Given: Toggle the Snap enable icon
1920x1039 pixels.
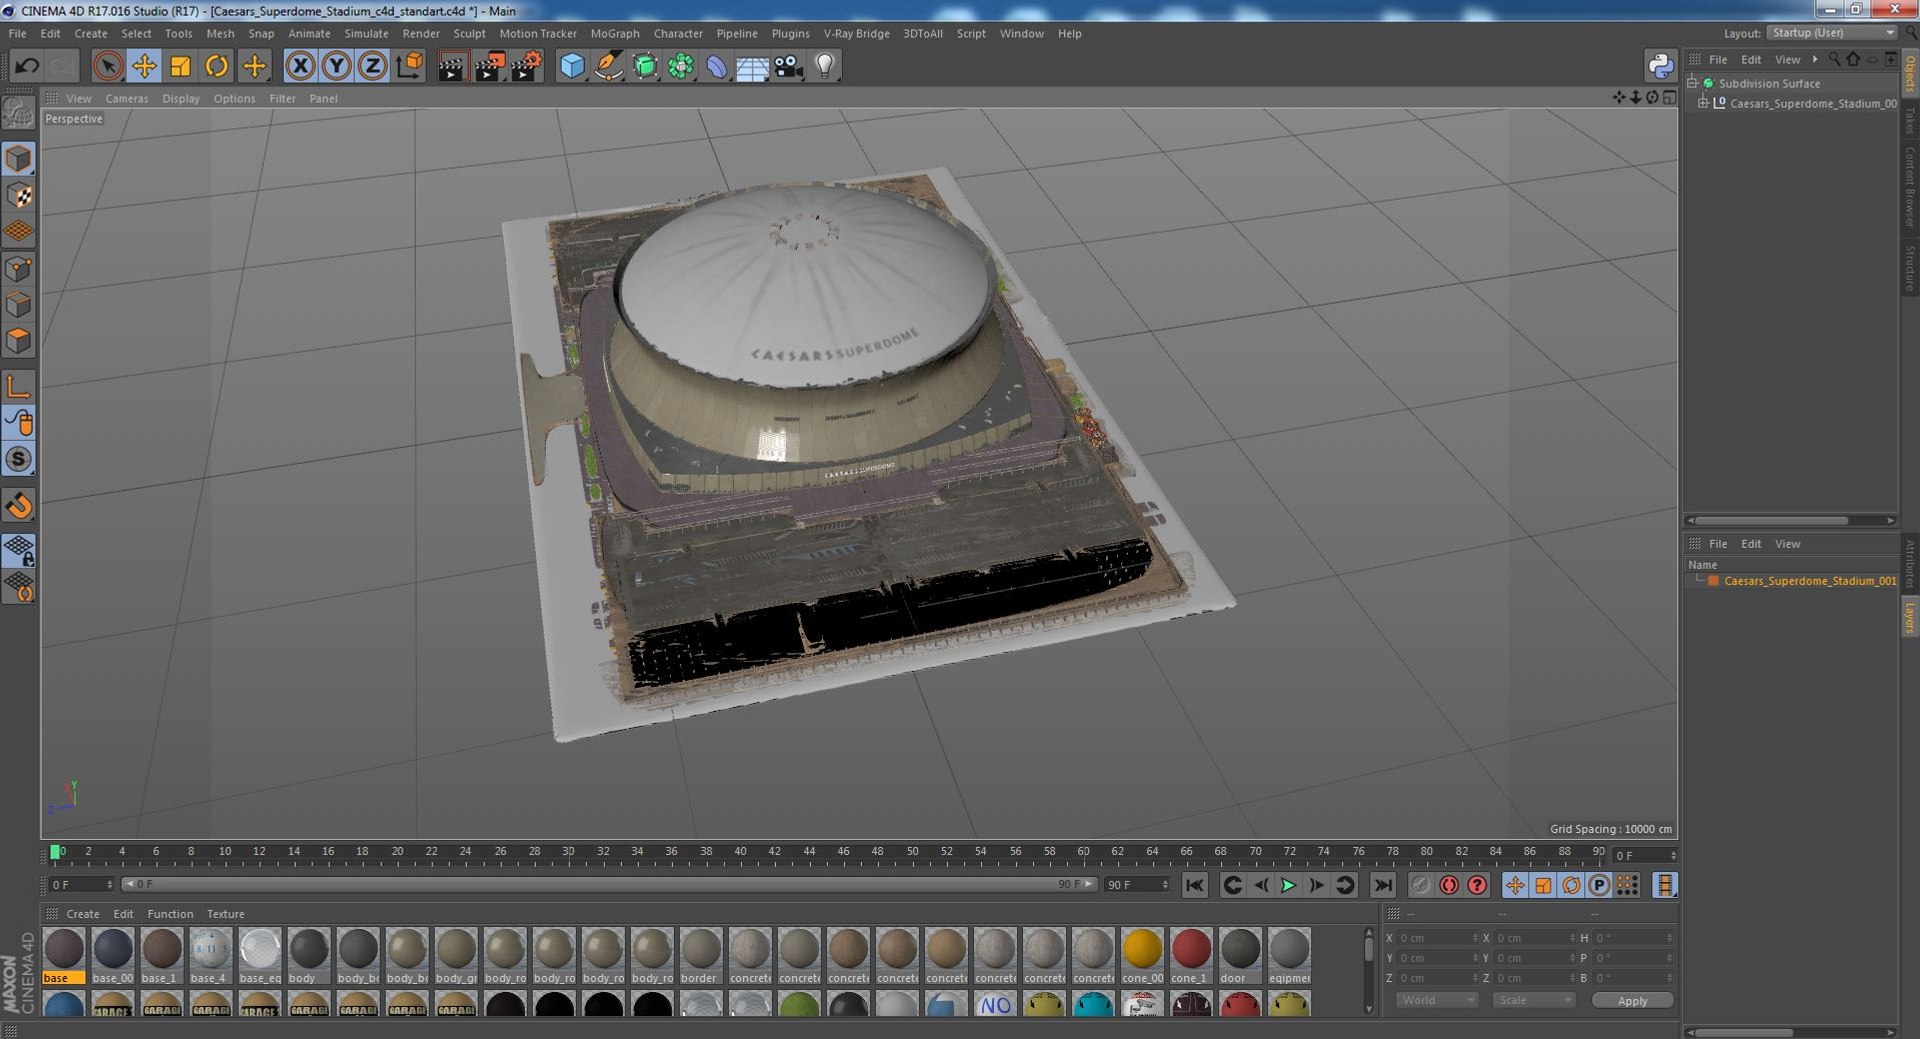Looking at the screenshot, I should tap(19, 459).
